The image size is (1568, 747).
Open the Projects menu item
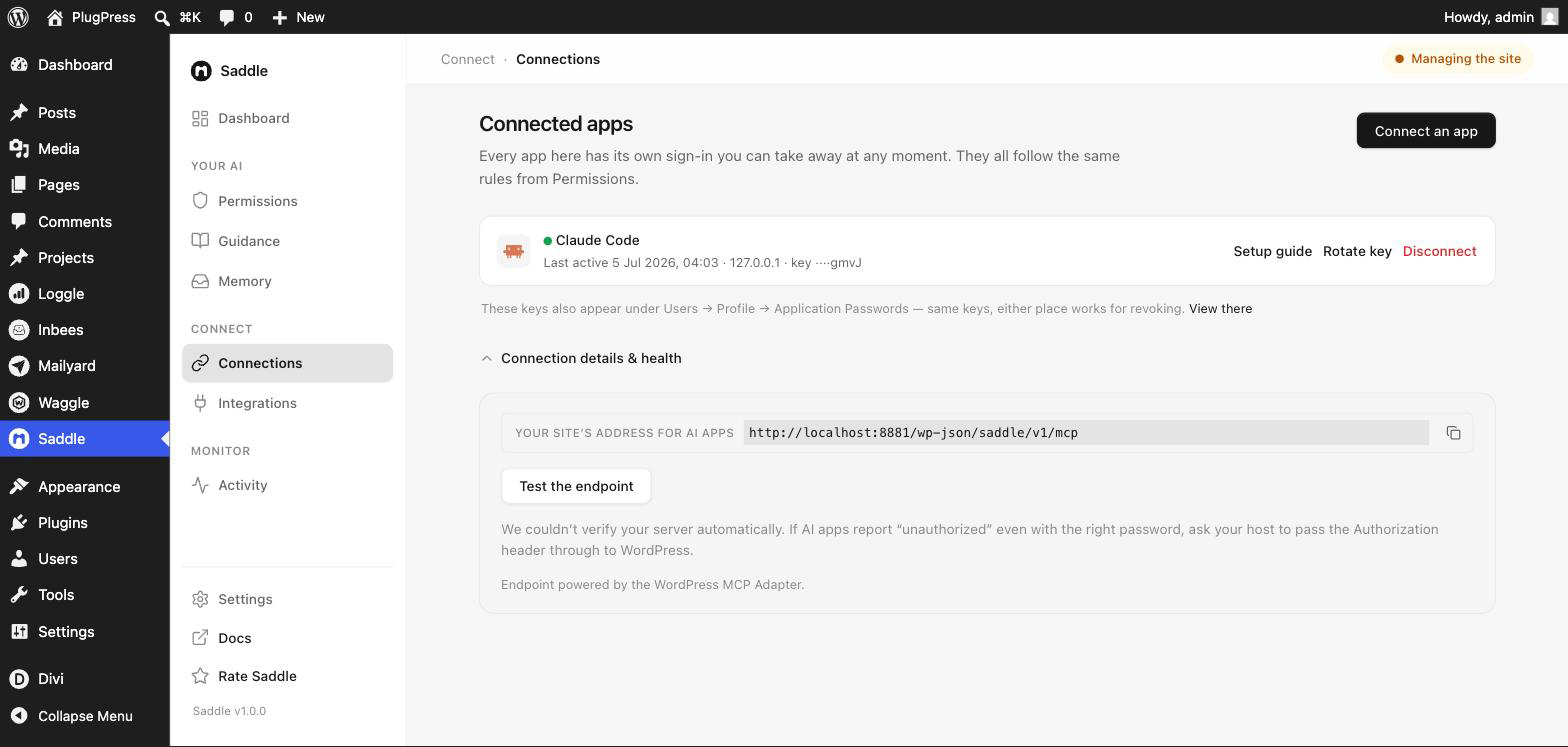[85, 258]
